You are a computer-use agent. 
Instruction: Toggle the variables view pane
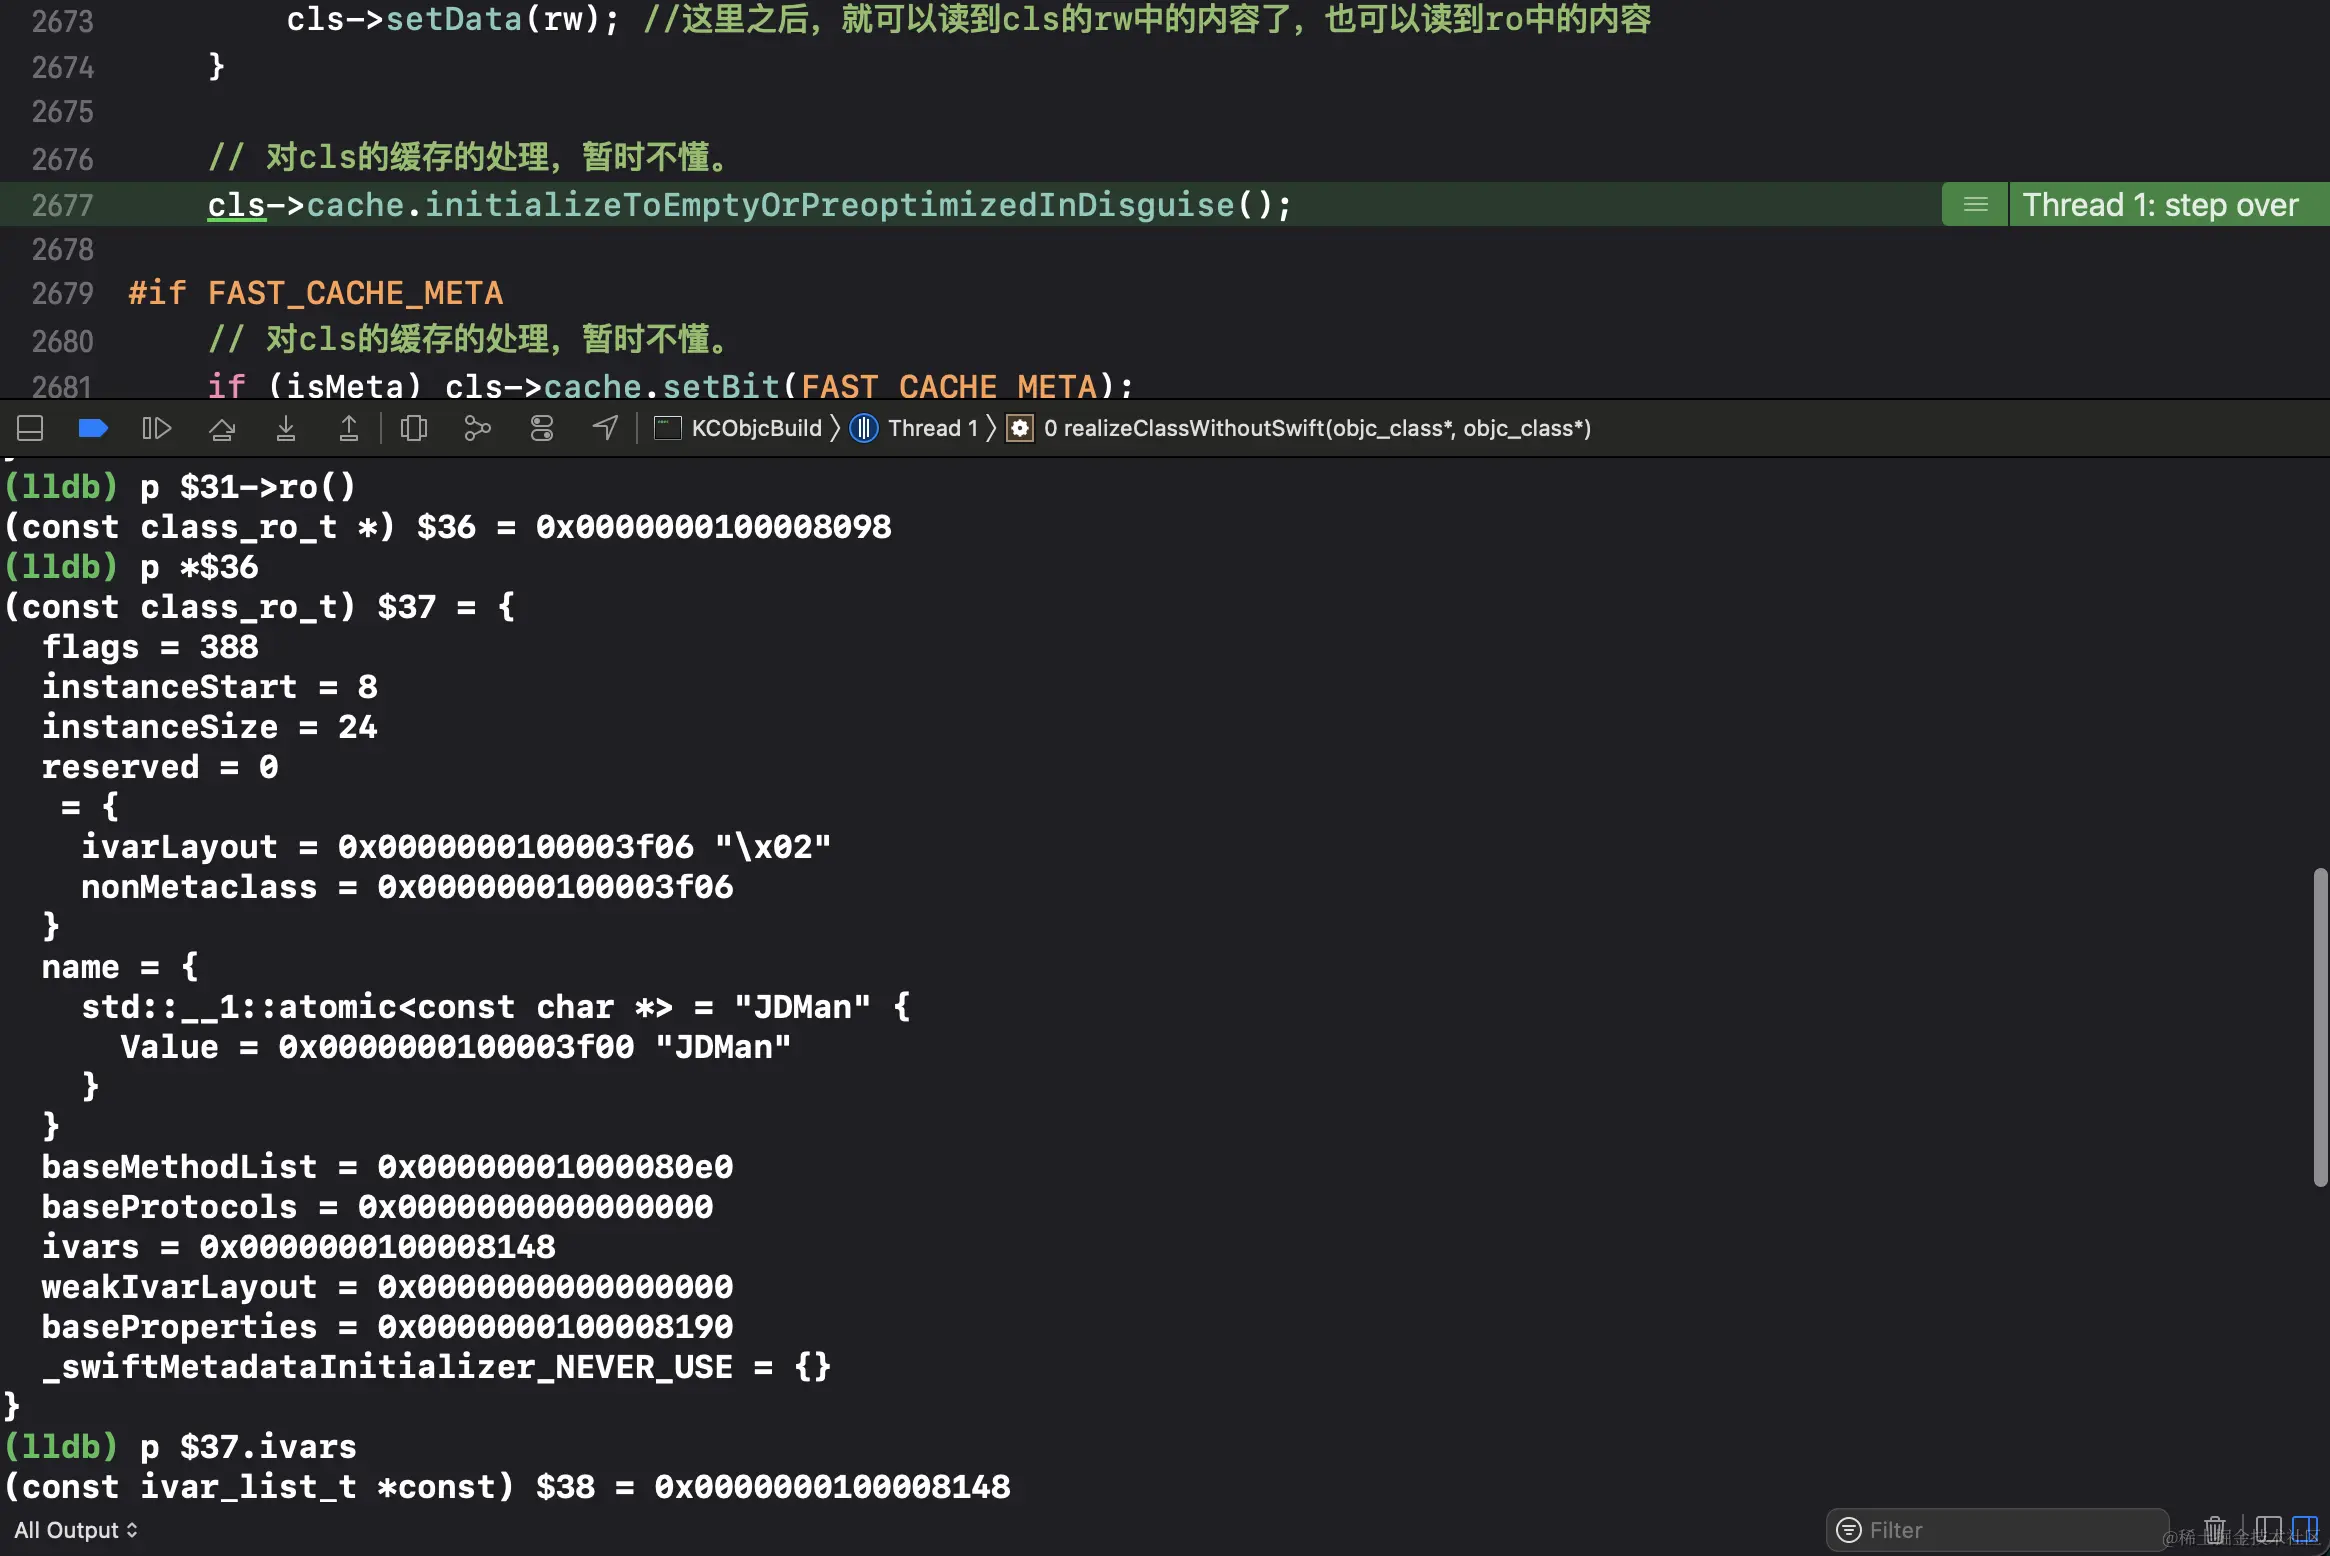tap(2268, 1530)
